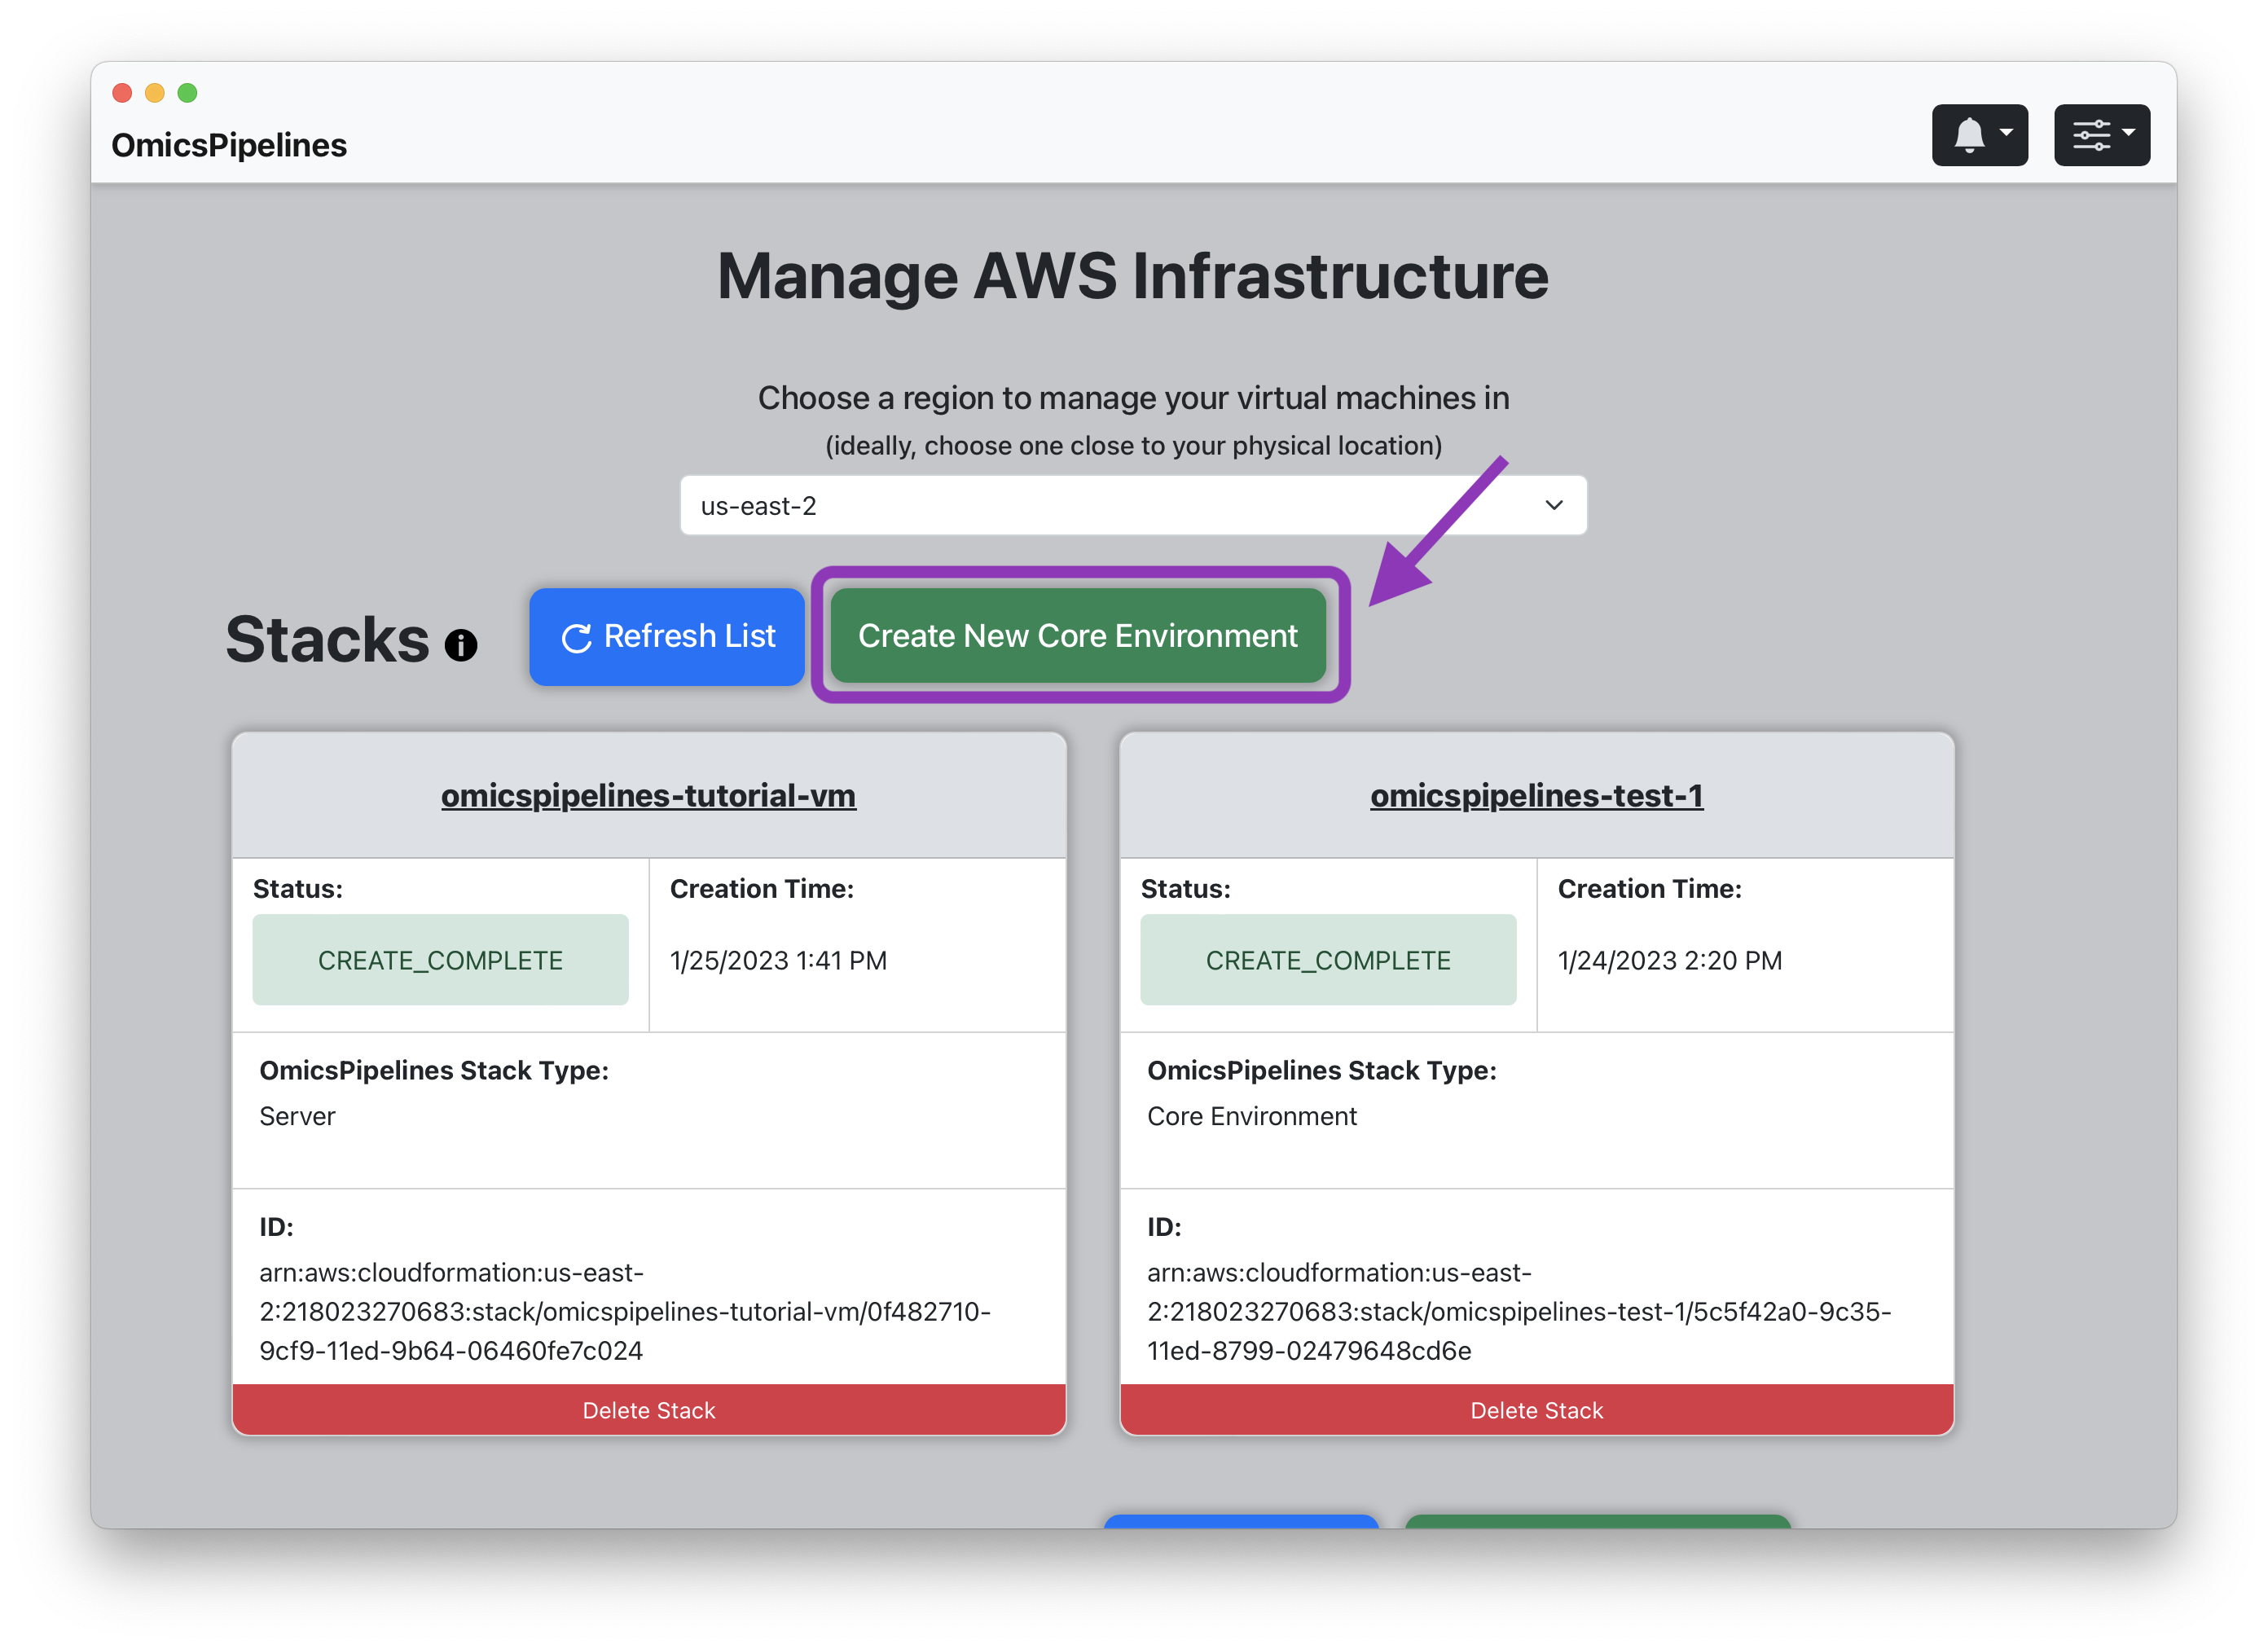Click the red close window button
This screenshot has width=2268, height=1649.
(x=122, y=93)
